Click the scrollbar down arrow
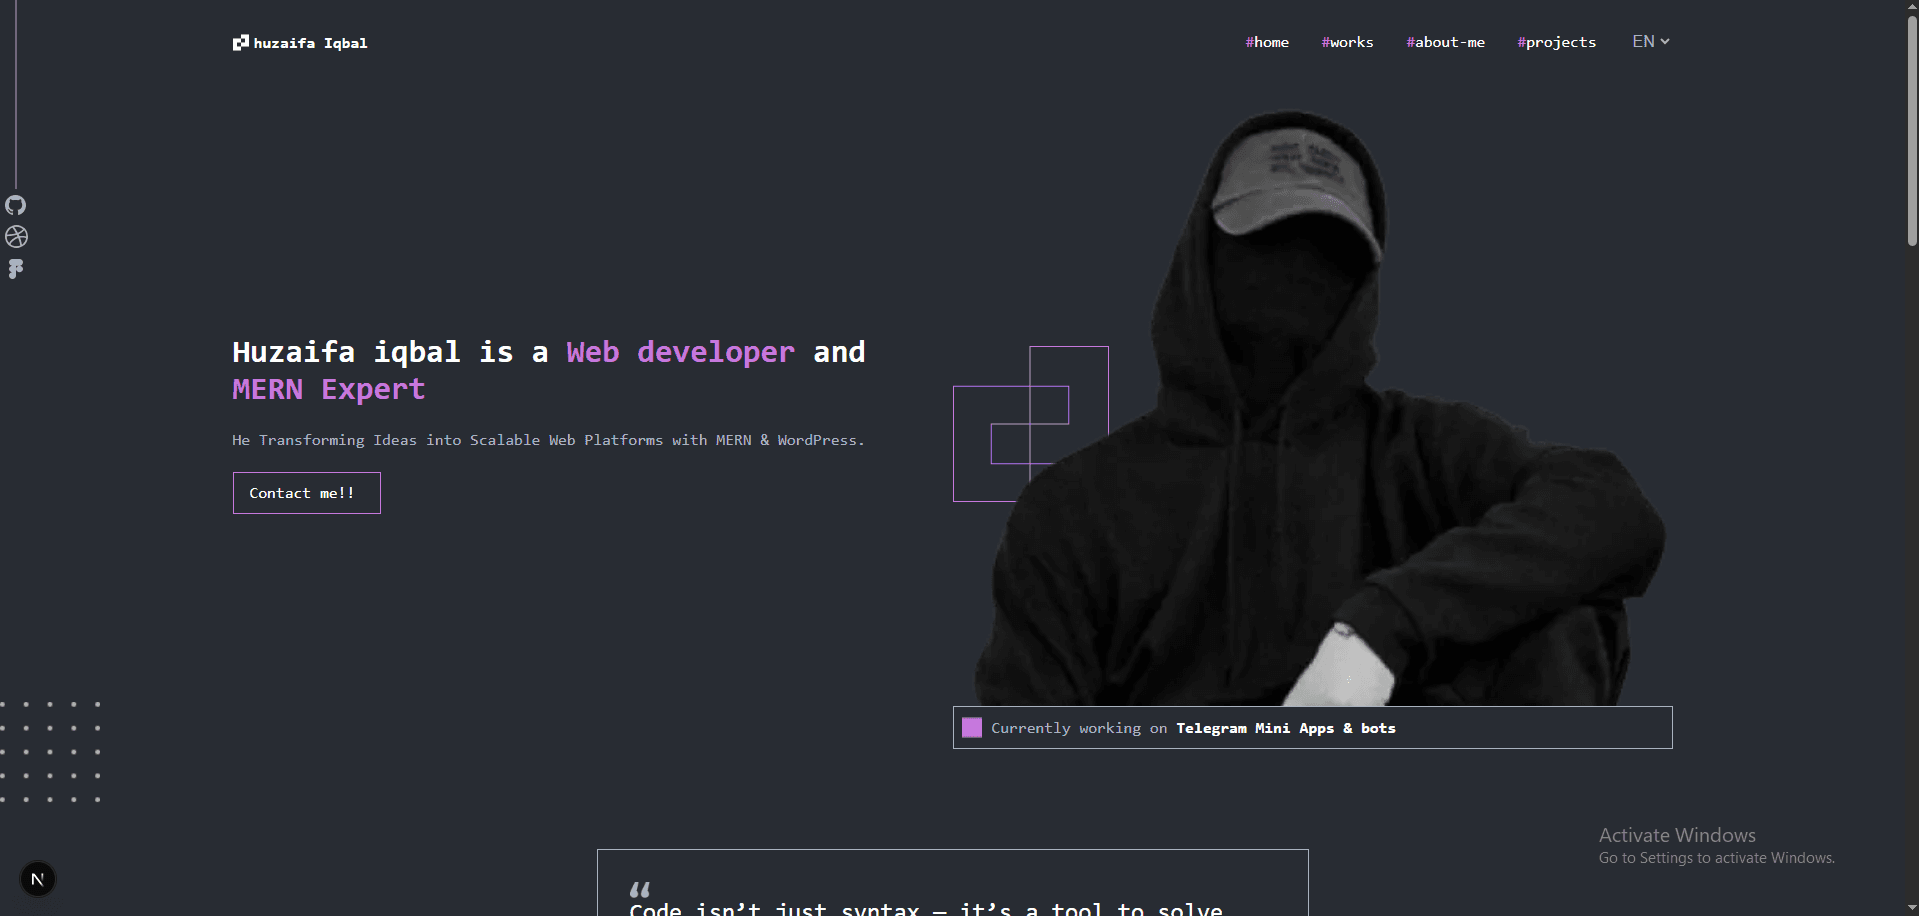The width and height of the screenshot is (1919, 916). tap(1912, 908)
